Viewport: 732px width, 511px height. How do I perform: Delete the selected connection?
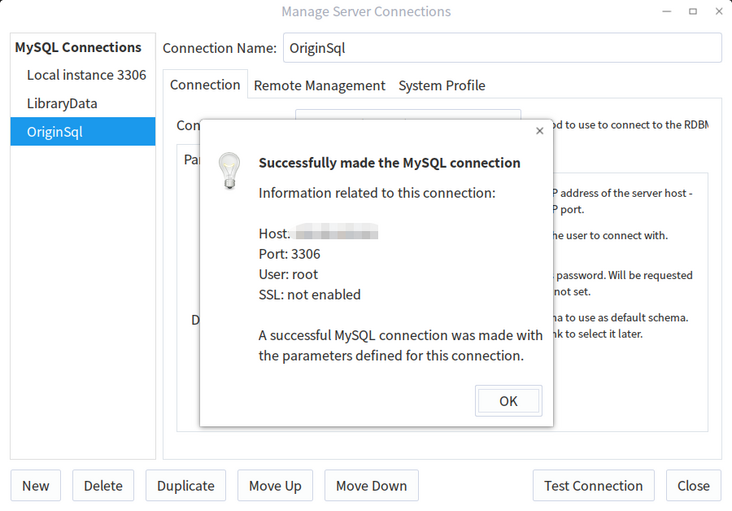point(103,486)
